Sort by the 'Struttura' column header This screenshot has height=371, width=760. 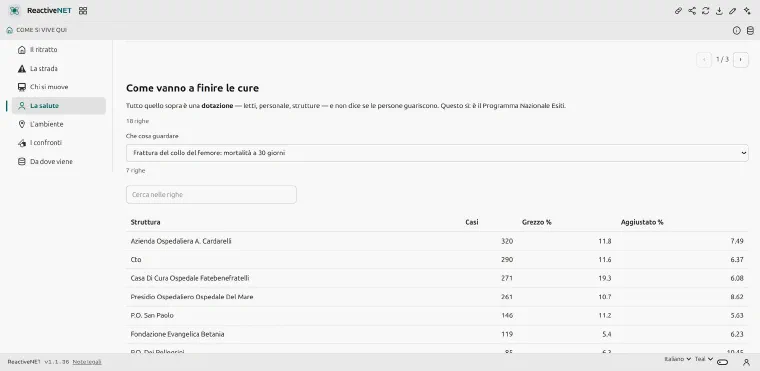(x=145, y=222)
